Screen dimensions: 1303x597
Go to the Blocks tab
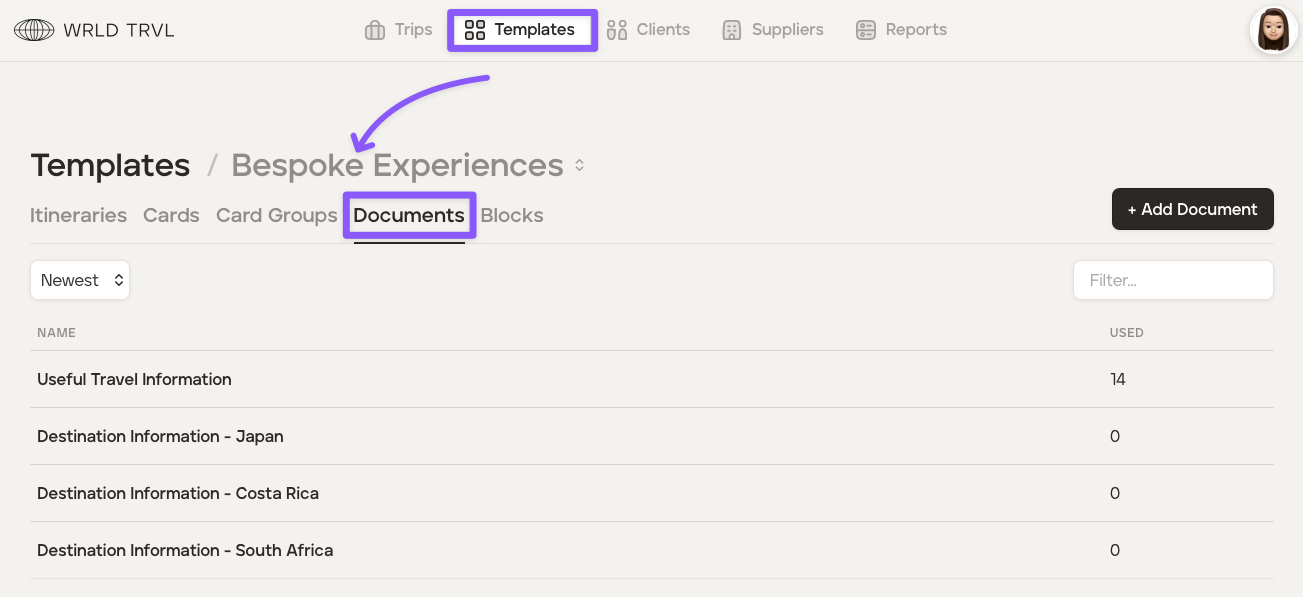pyautogui.click(x=512, y=215)
